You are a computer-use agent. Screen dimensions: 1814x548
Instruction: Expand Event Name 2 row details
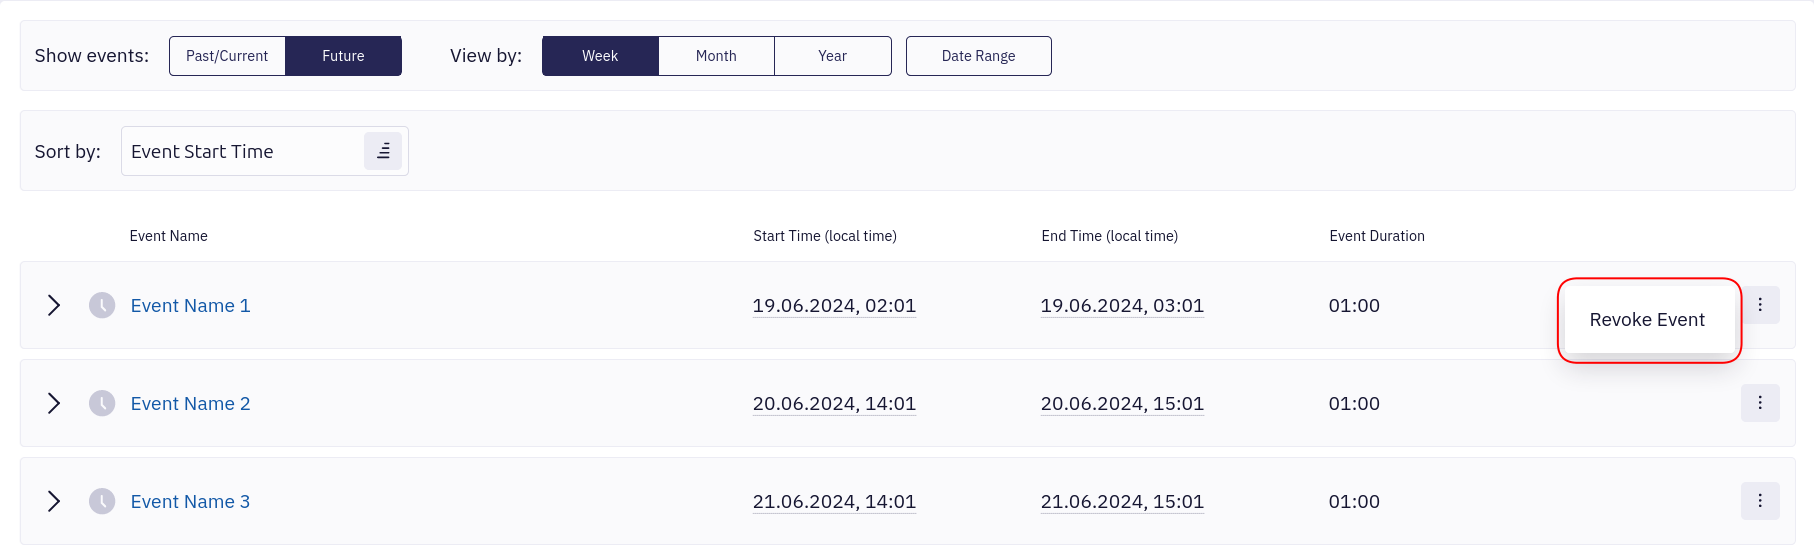(x=54, y=403)
